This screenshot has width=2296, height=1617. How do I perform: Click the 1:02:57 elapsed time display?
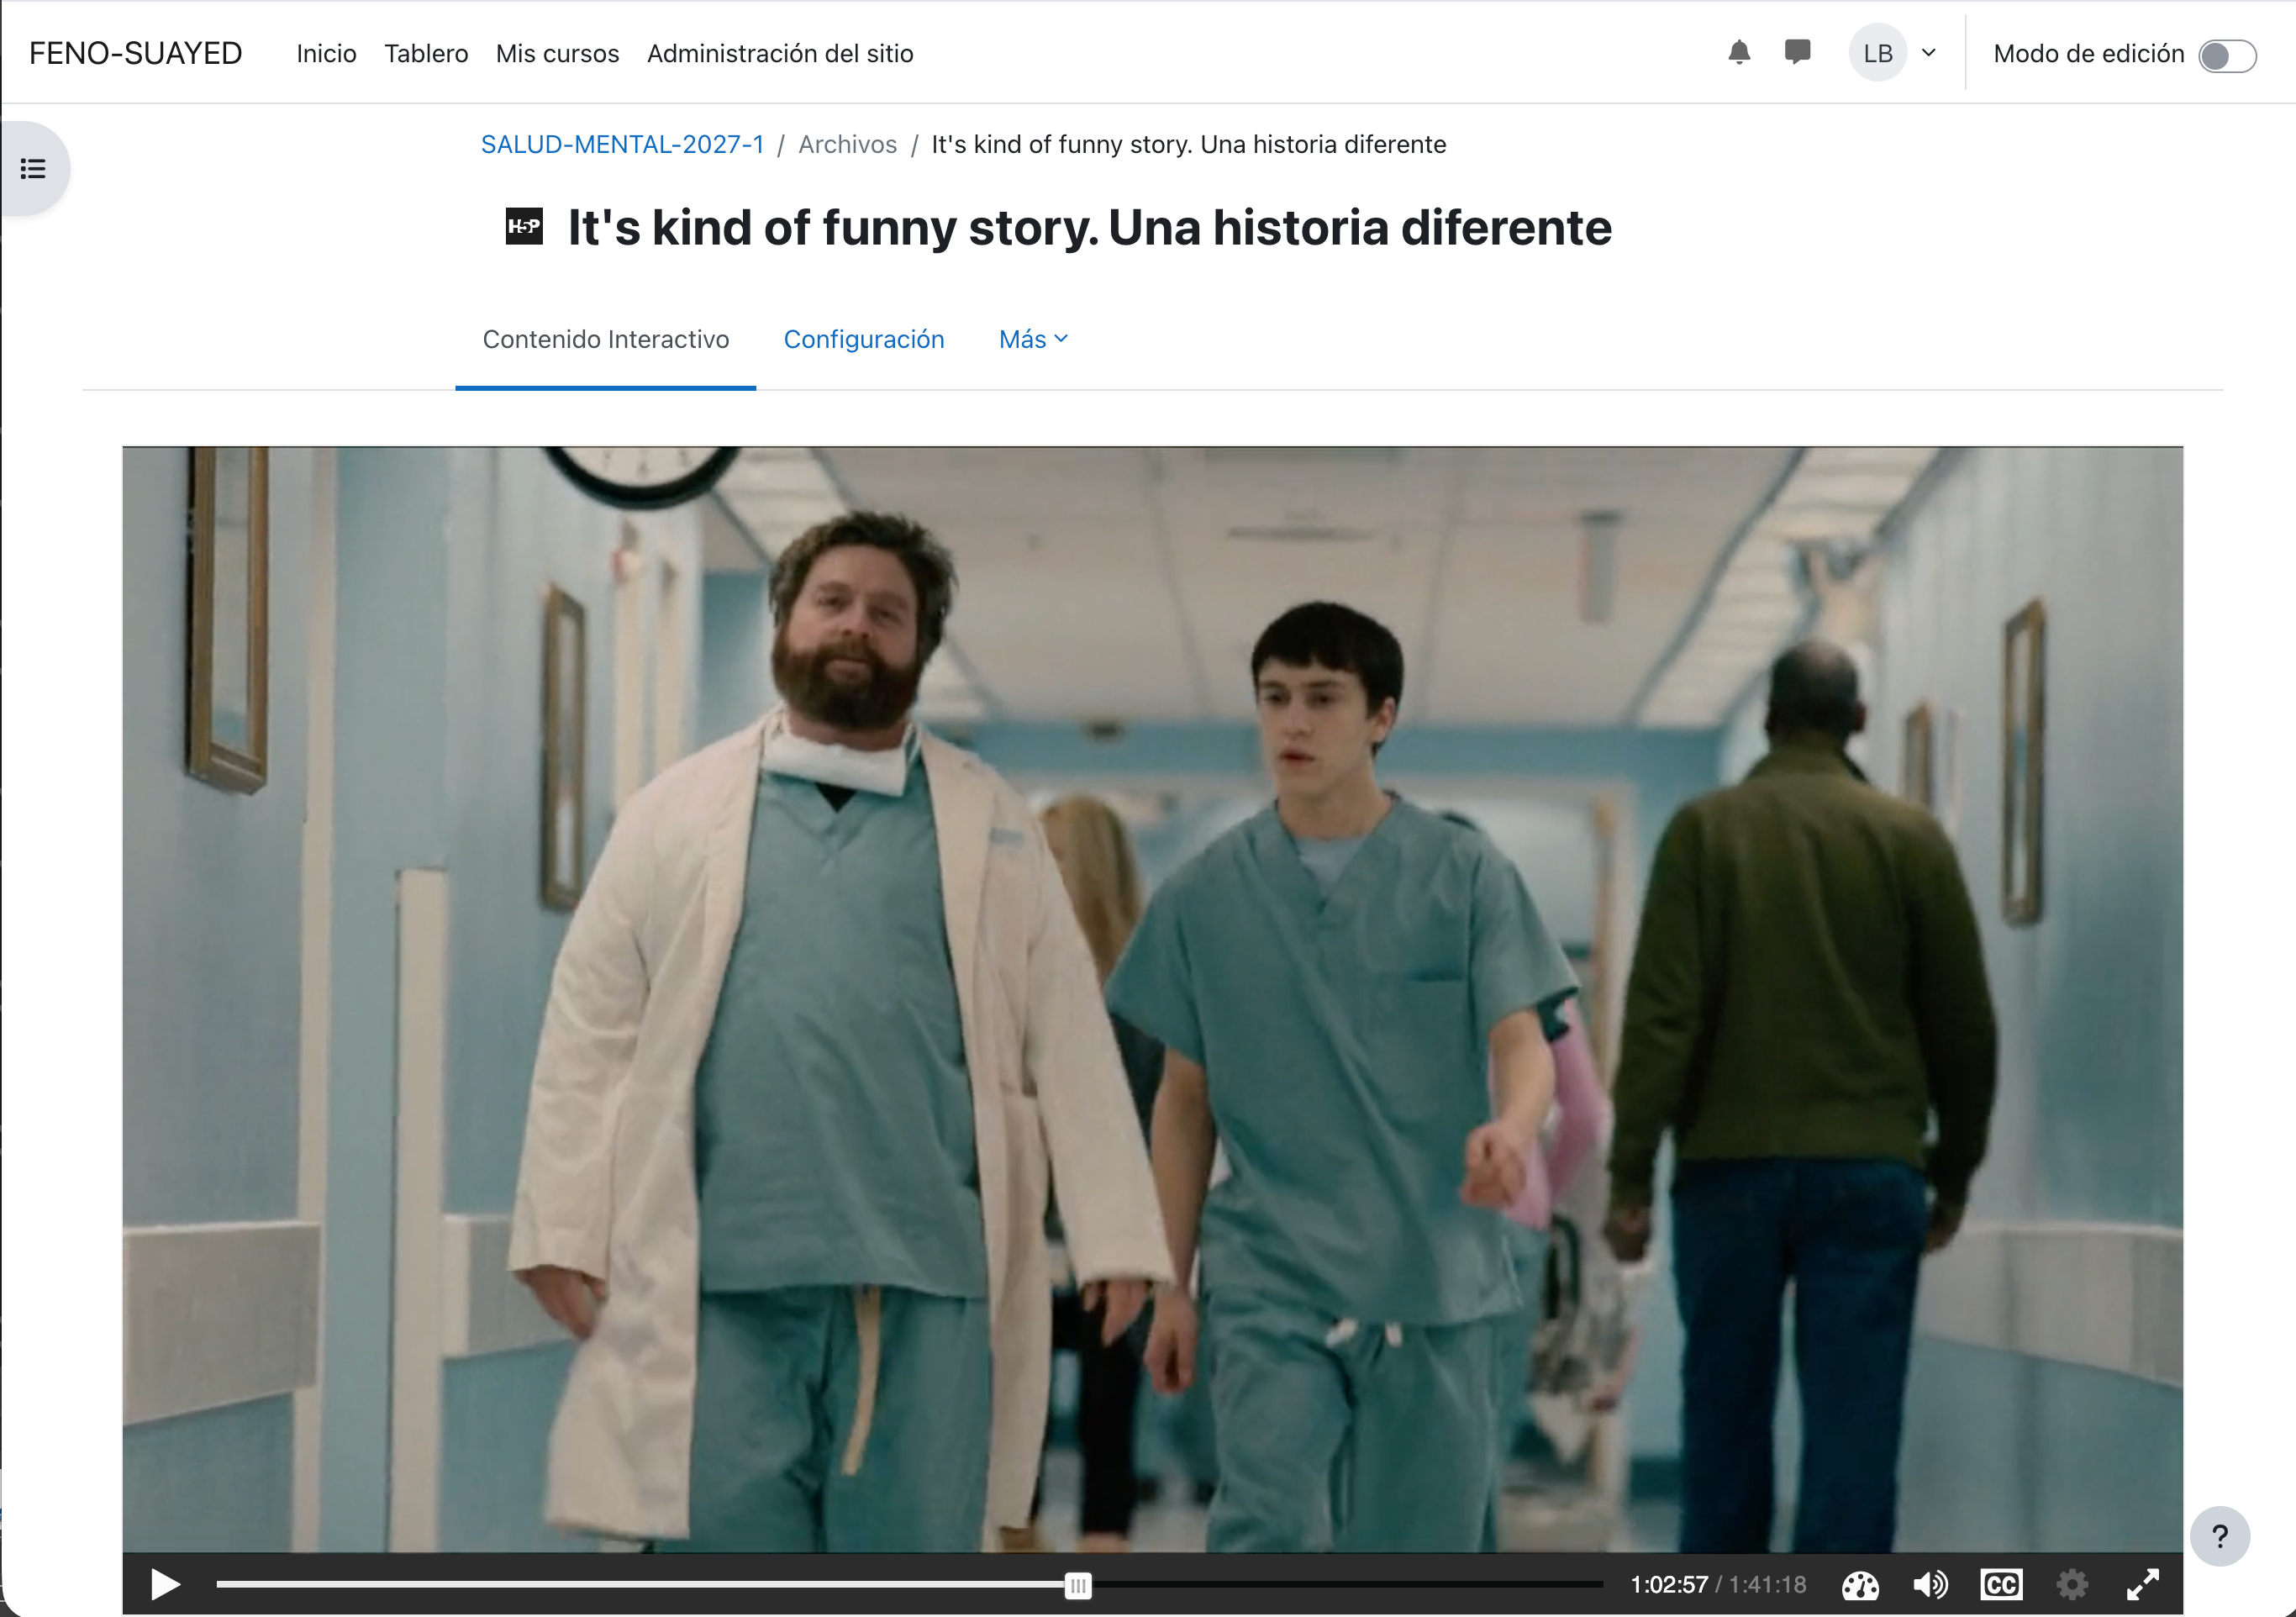click(1668, 1585)
